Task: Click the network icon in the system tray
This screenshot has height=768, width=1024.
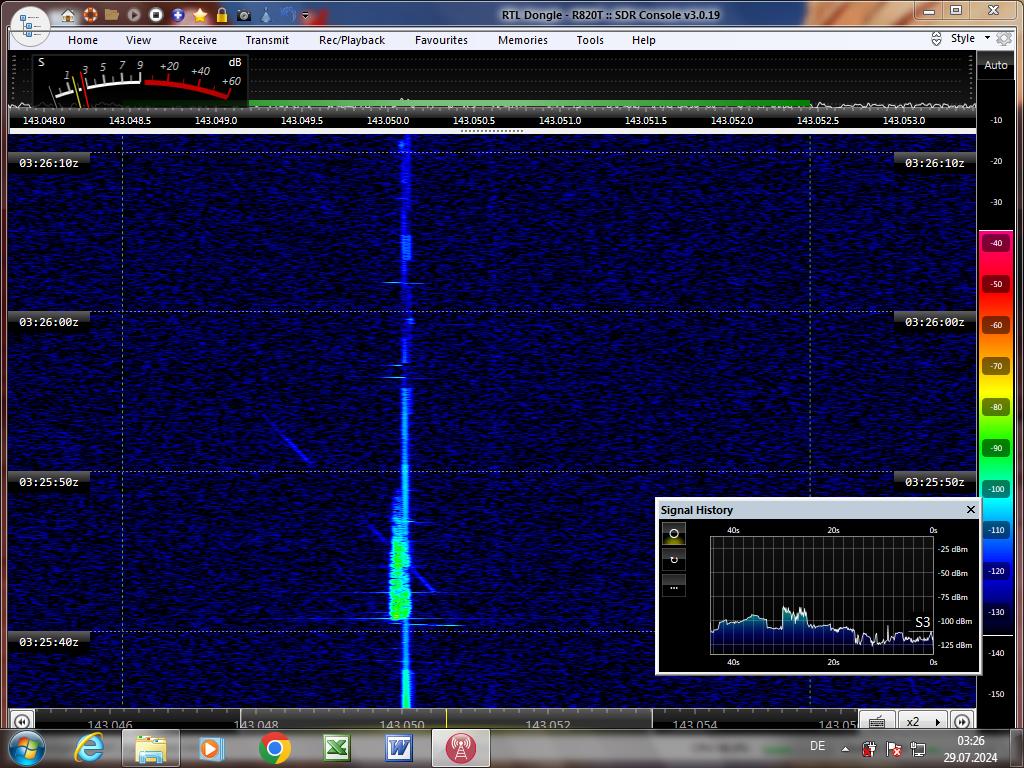Action: click(x=918, y=748)
